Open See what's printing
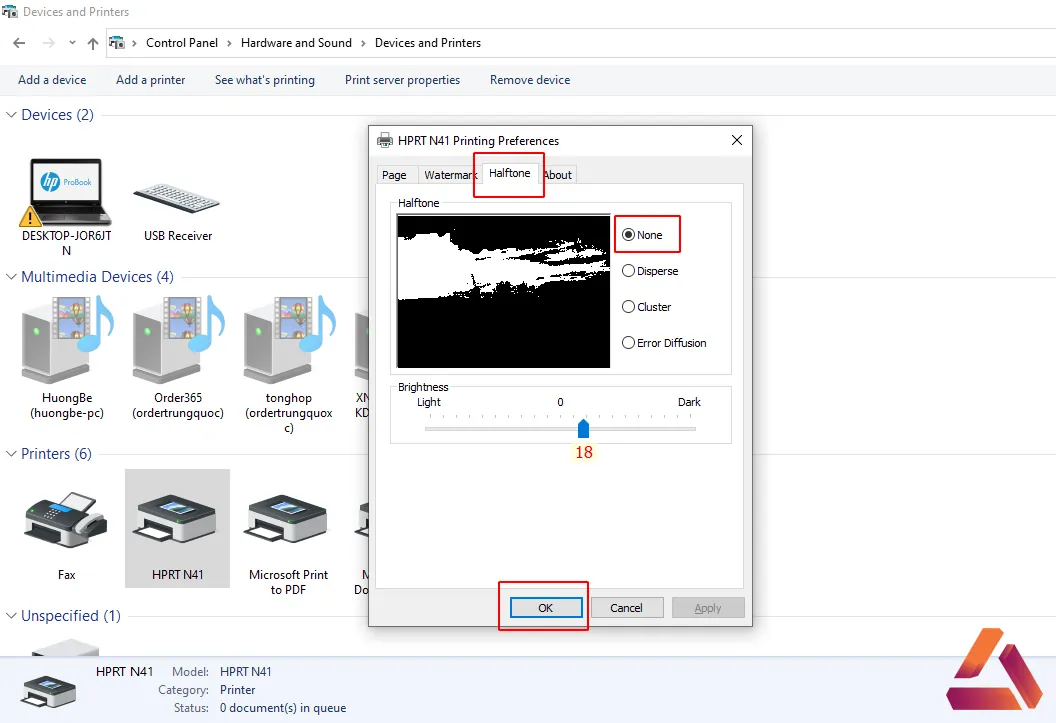Screen dimensions: 1056x723 265,79
